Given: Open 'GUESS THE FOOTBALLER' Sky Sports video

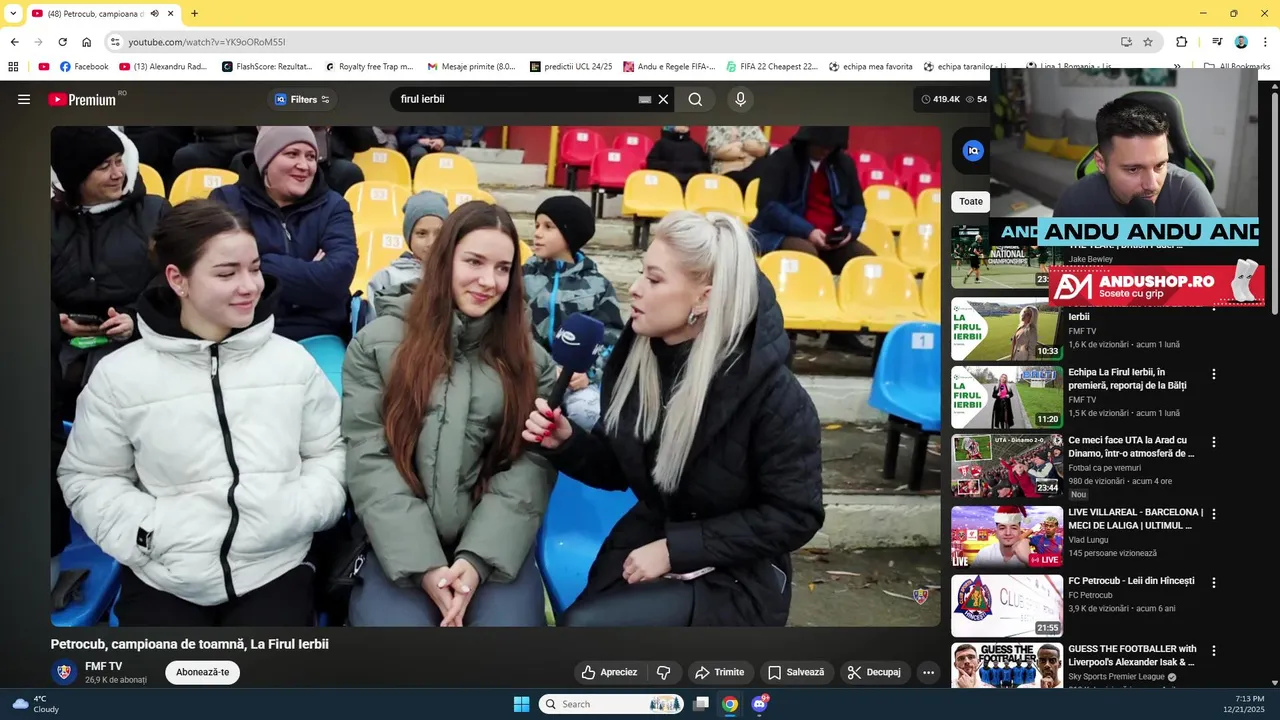Looking at the screenshot, I should click(x=1007, y=665).
